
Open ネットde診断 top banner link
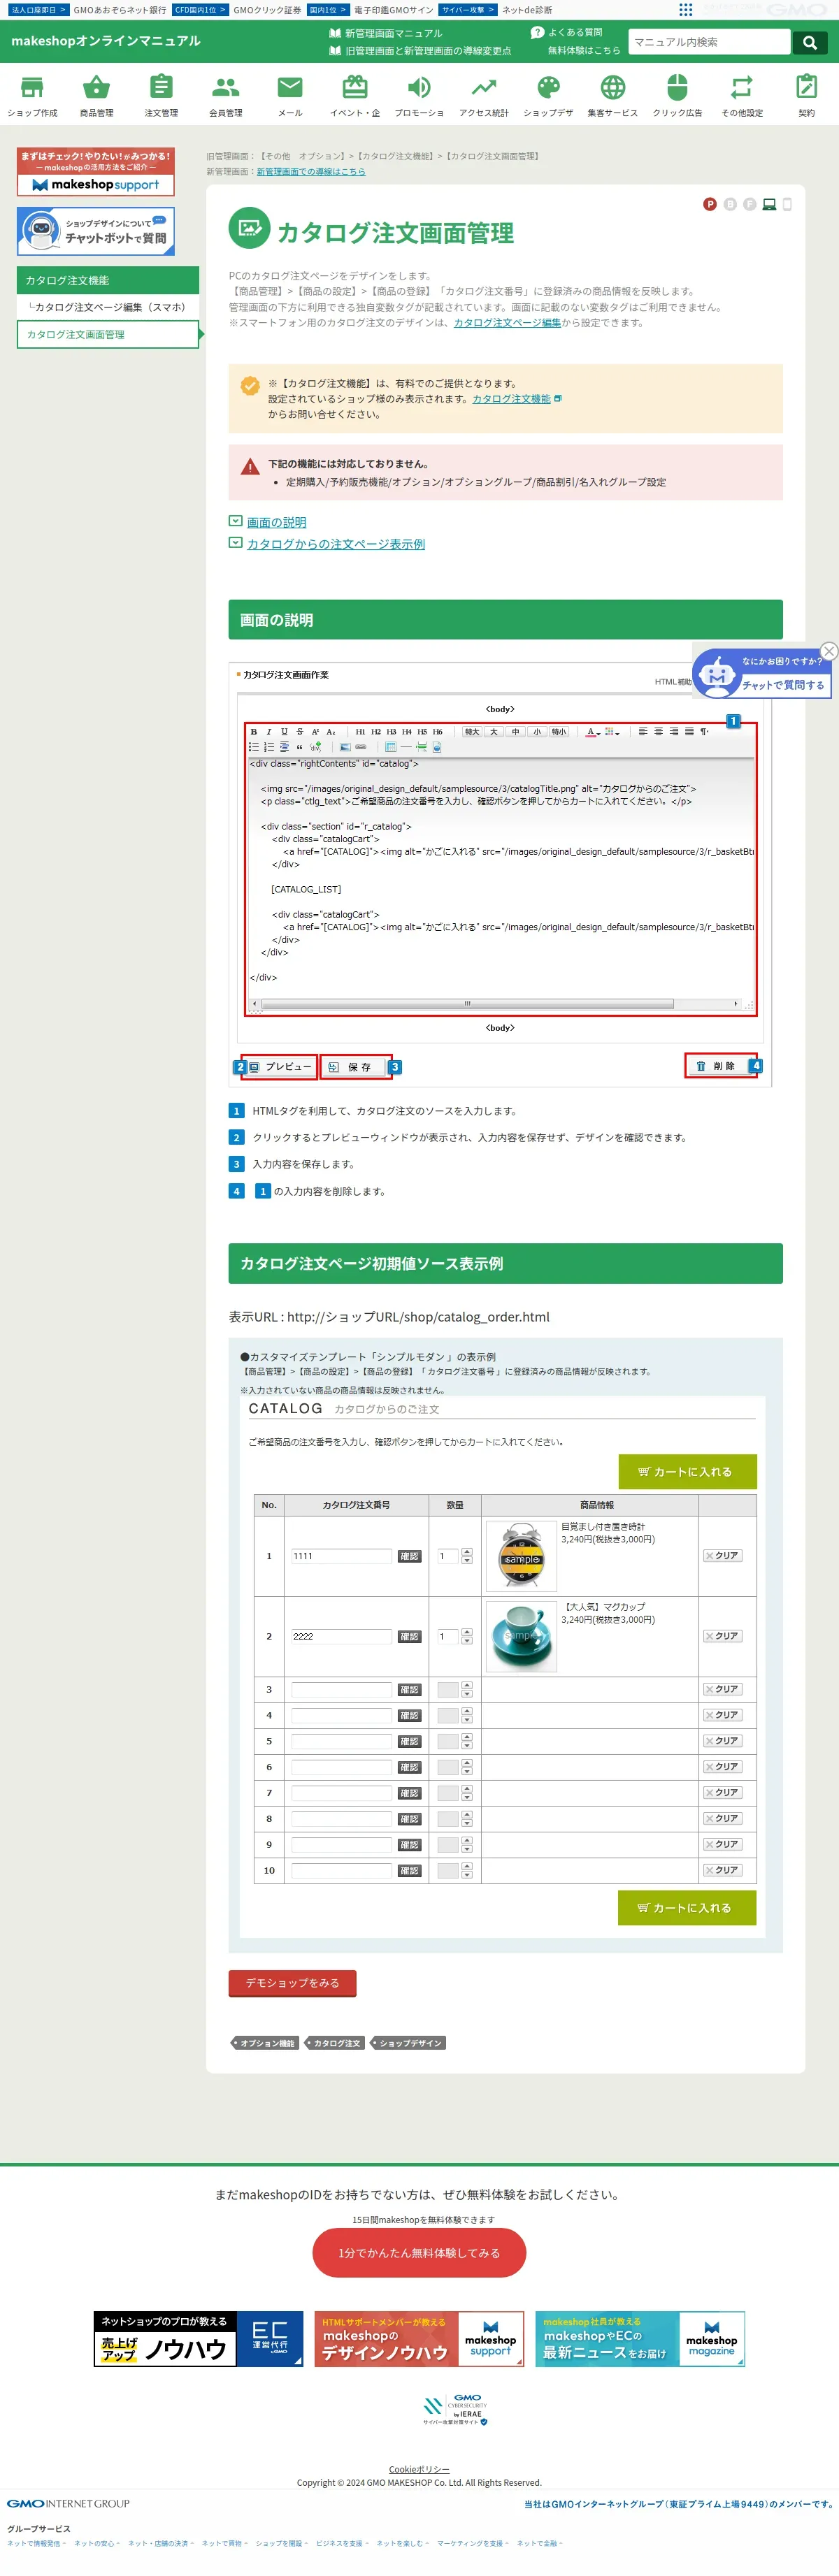pyautogui.click(x=527, y=10)
